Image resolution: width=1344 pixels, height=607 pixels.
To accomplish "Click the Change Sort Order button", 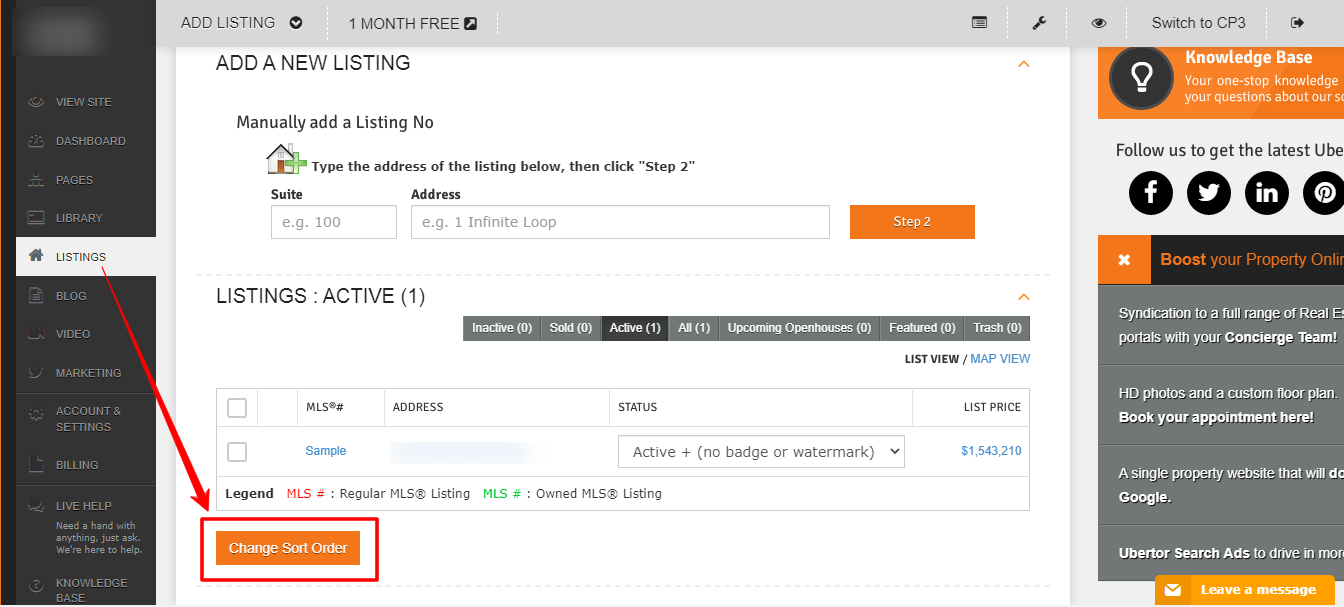I will tap(288, 548).
